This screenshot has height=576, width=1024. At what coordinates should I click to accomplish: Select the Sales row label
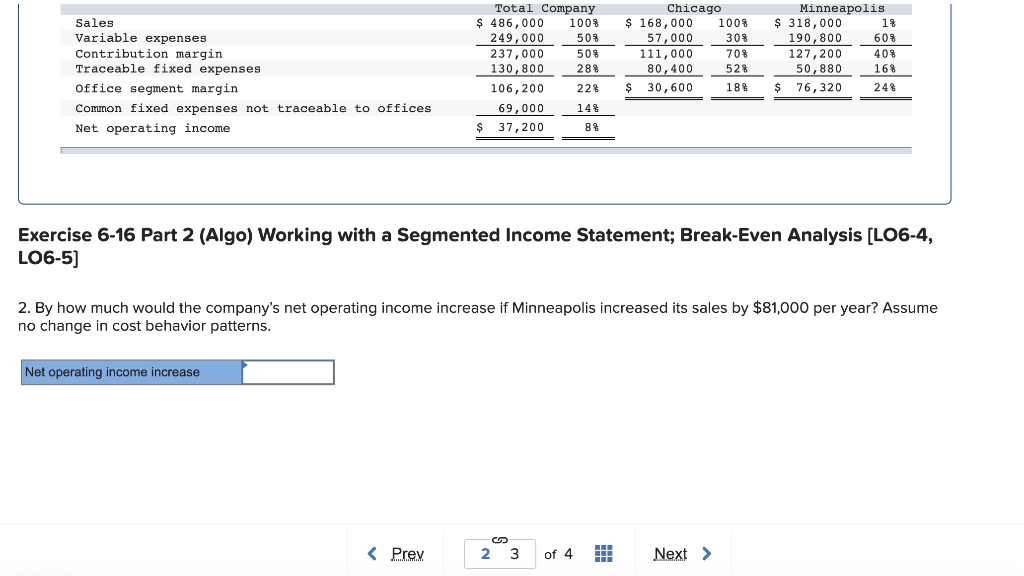click(95, 23)
